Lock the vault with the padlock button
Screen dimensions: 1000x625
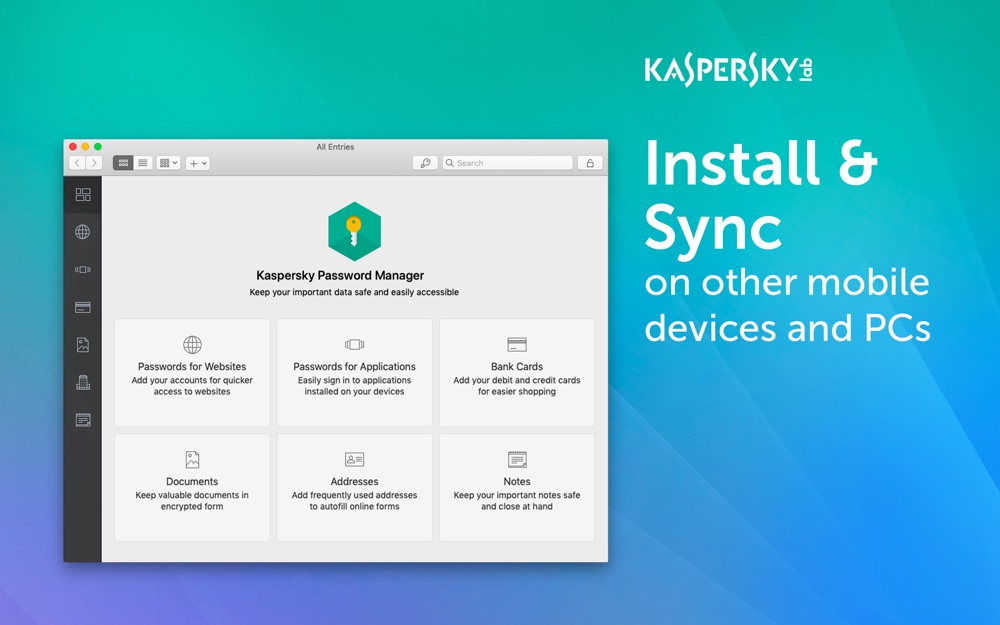pos(590,163)
